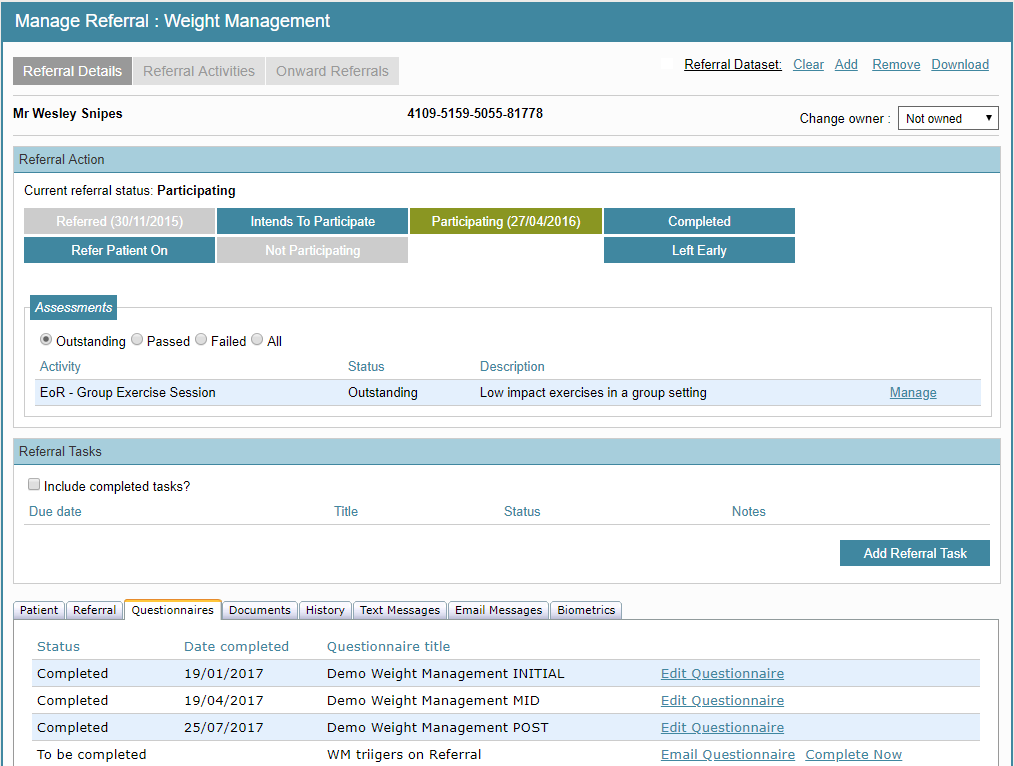Click the EoR - Group Exercise Session activity
Image resolution: width=1014 pixels, height=766 pixels.
[128, 392]
